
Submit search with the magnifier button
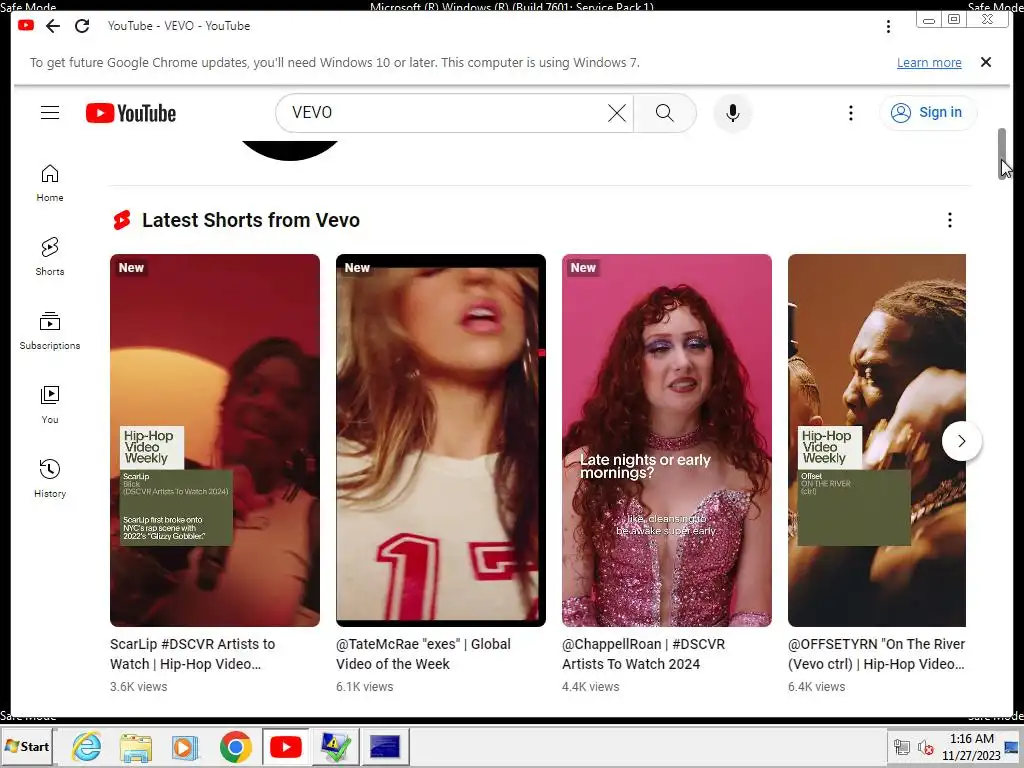(x=664, y=113)
